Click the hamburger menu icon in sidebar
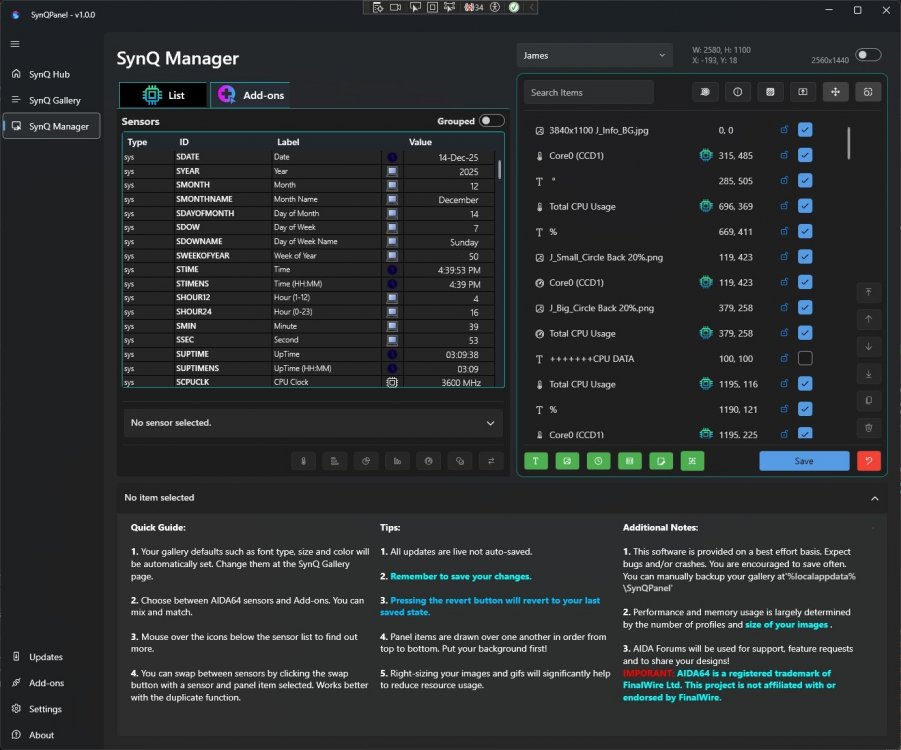This screenshot has height=750, width=901. 15,44
